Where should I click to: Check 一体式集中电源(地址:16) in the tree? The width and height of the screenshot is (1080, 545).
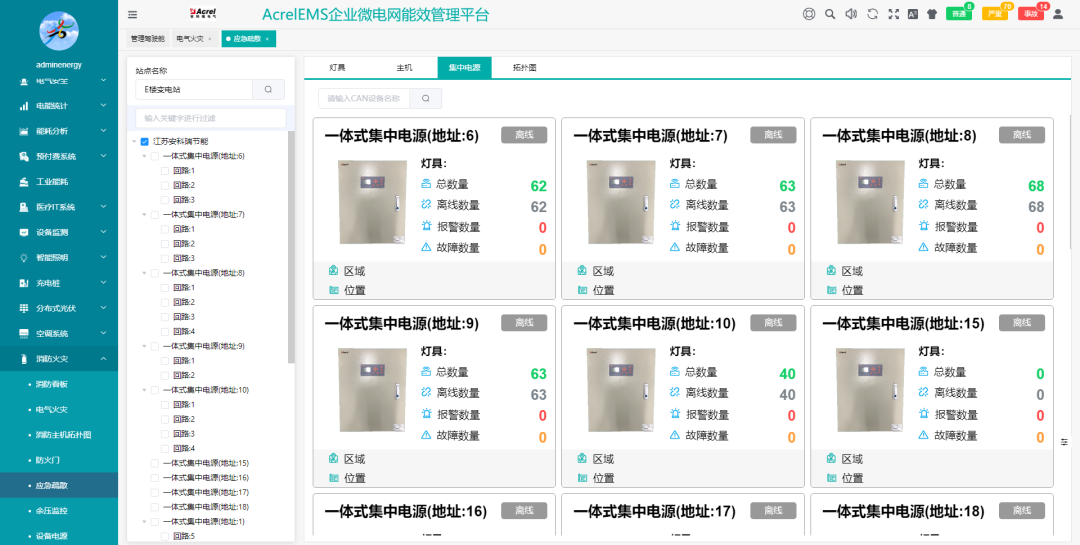(155, 477)
